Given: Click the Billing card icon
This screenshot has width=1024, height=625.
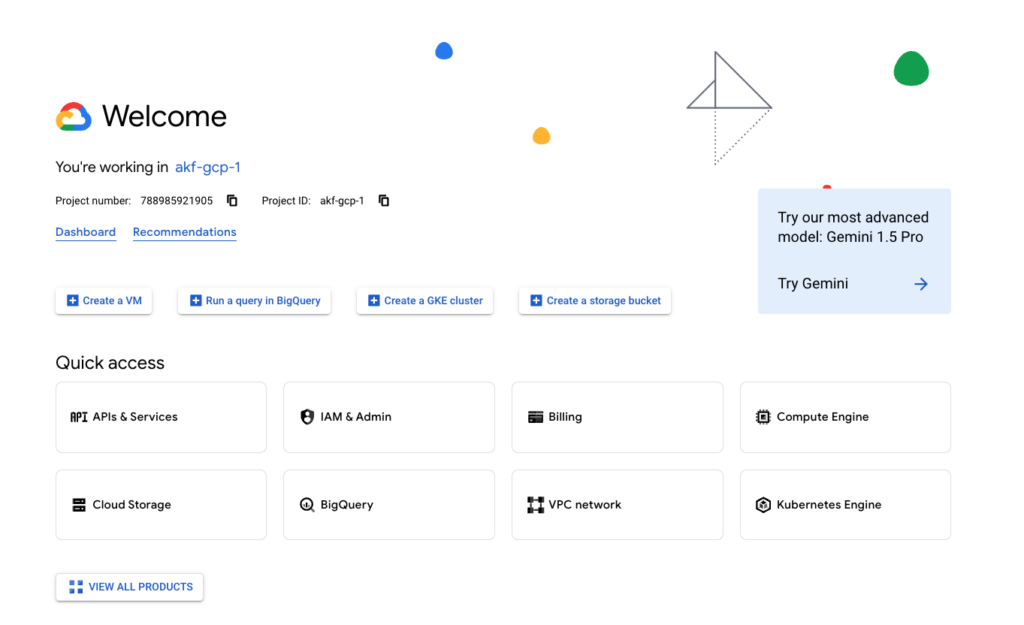Looking at the screenshot, I should (x=536, y=417).
